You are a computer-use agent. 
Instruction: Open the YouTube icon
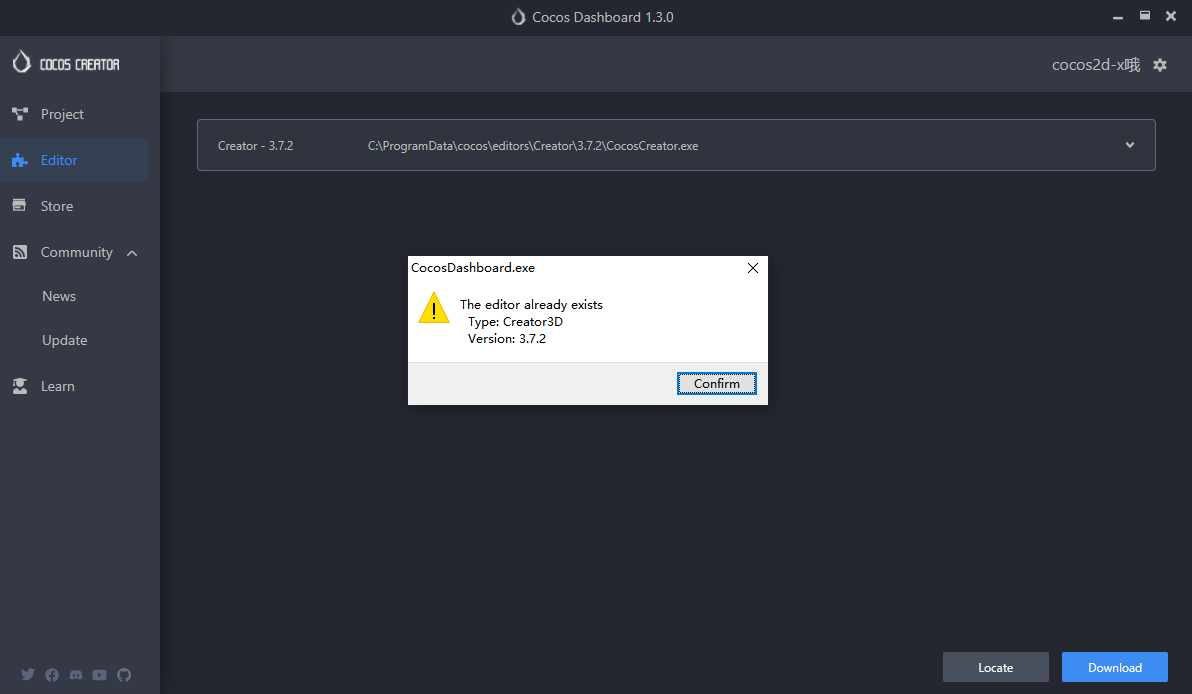tap(99, 675)
